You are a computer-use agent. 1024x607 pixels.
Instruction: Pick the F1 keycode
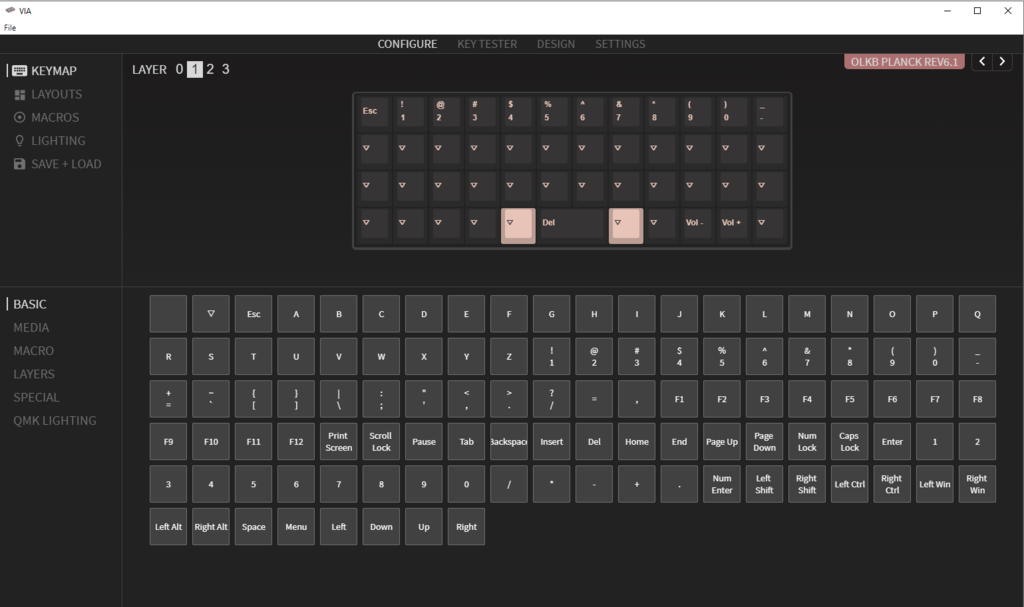[679, 399]
